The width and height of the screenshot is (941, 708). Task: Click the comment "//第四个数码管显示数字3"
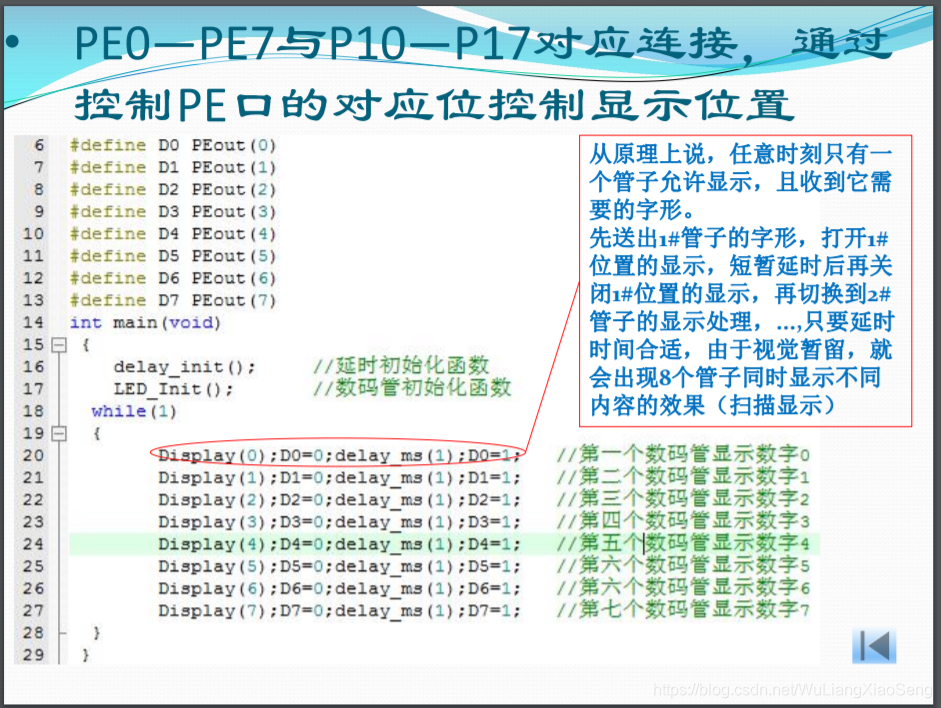point(683,521)
